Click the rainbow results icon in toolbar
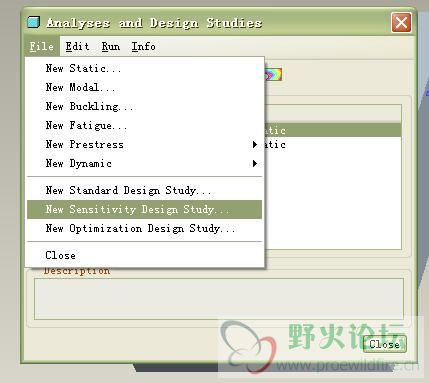The height and width of the screenshot is (383, 429). (273, 75)
